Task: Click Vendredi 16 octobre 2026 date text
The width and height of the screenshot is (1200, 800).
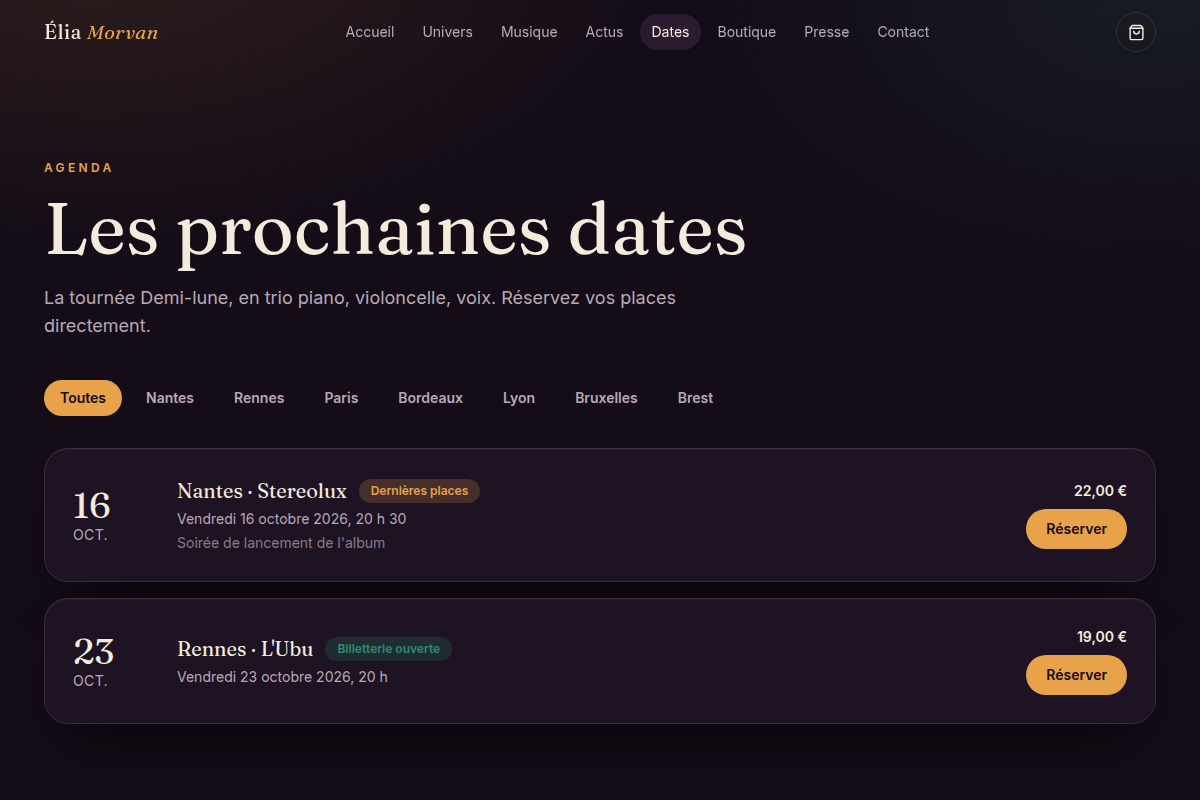Action: click(292, 519)
